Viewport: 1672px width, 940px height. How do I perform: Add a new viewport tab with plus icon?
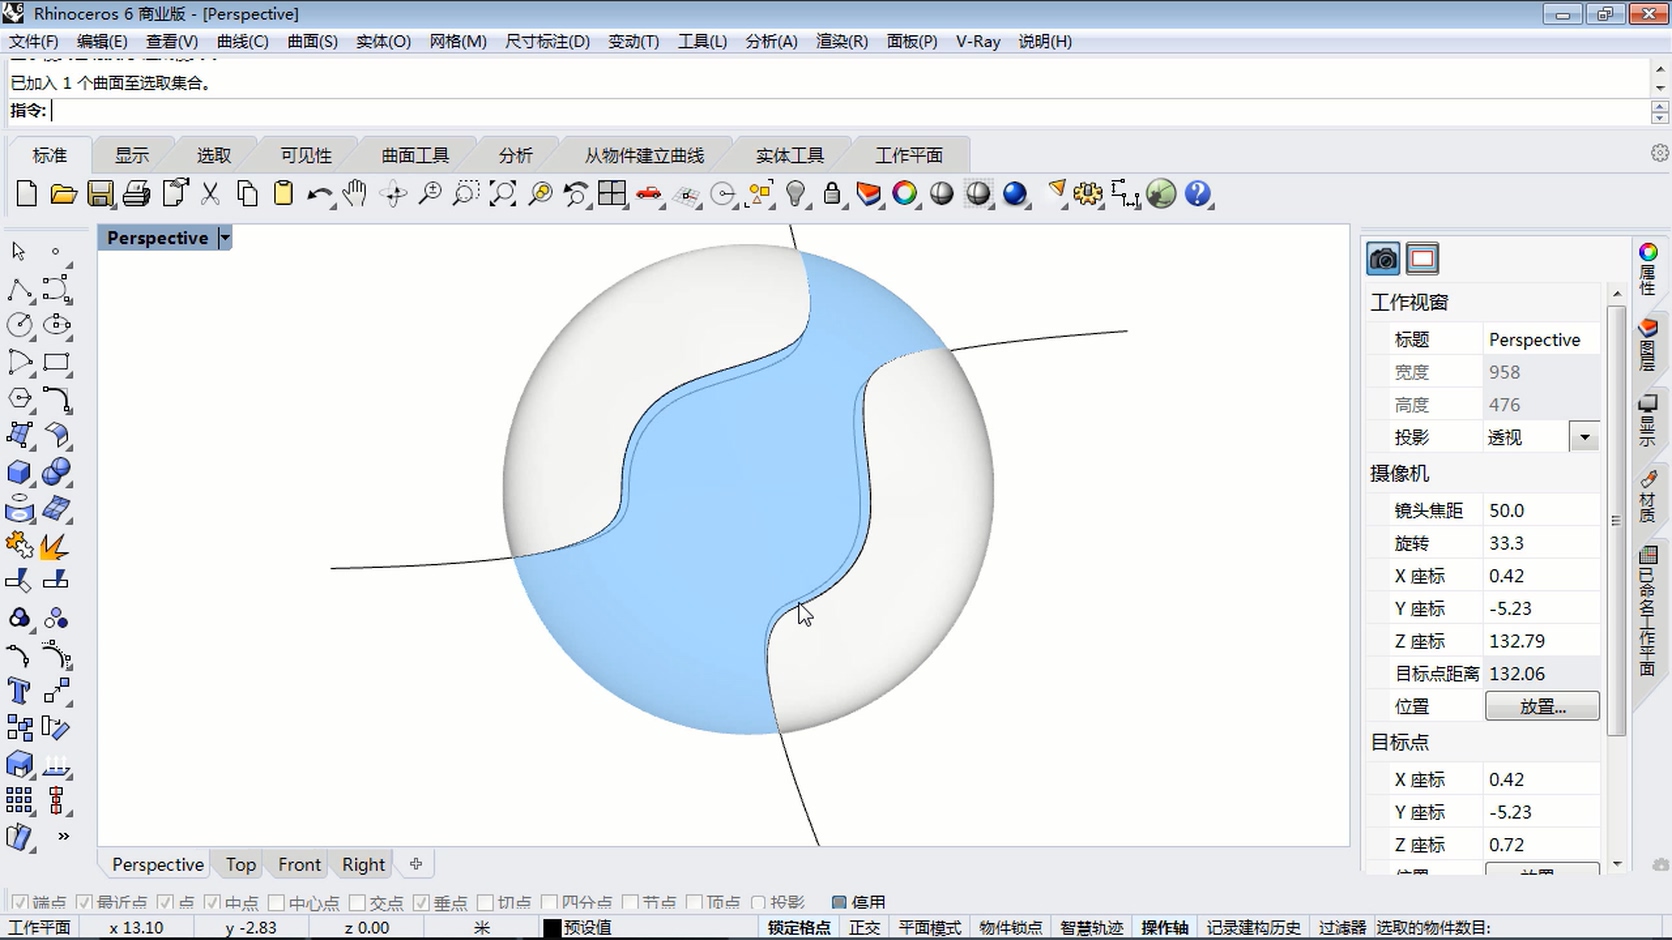tap(416, 864)
